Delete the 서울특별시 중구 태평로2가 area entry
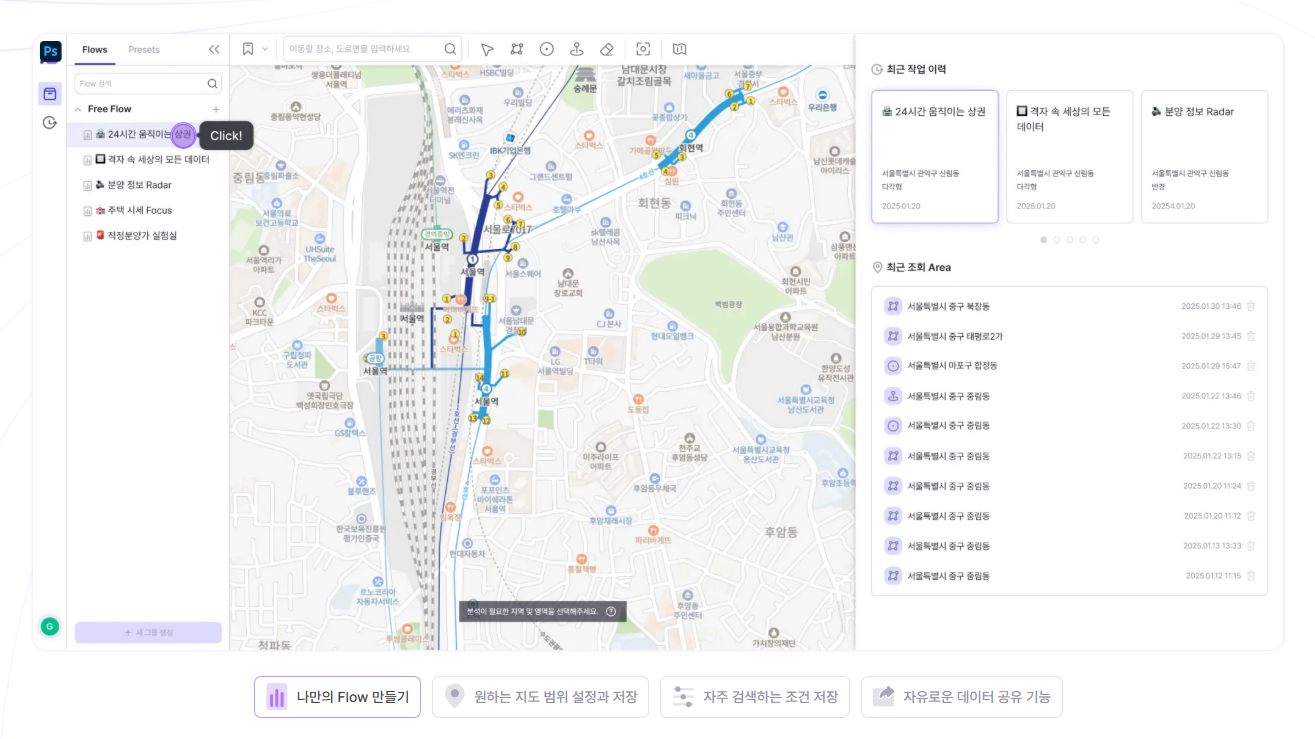This screenshot has height=739, width=1315. [x=1251, y=336]
